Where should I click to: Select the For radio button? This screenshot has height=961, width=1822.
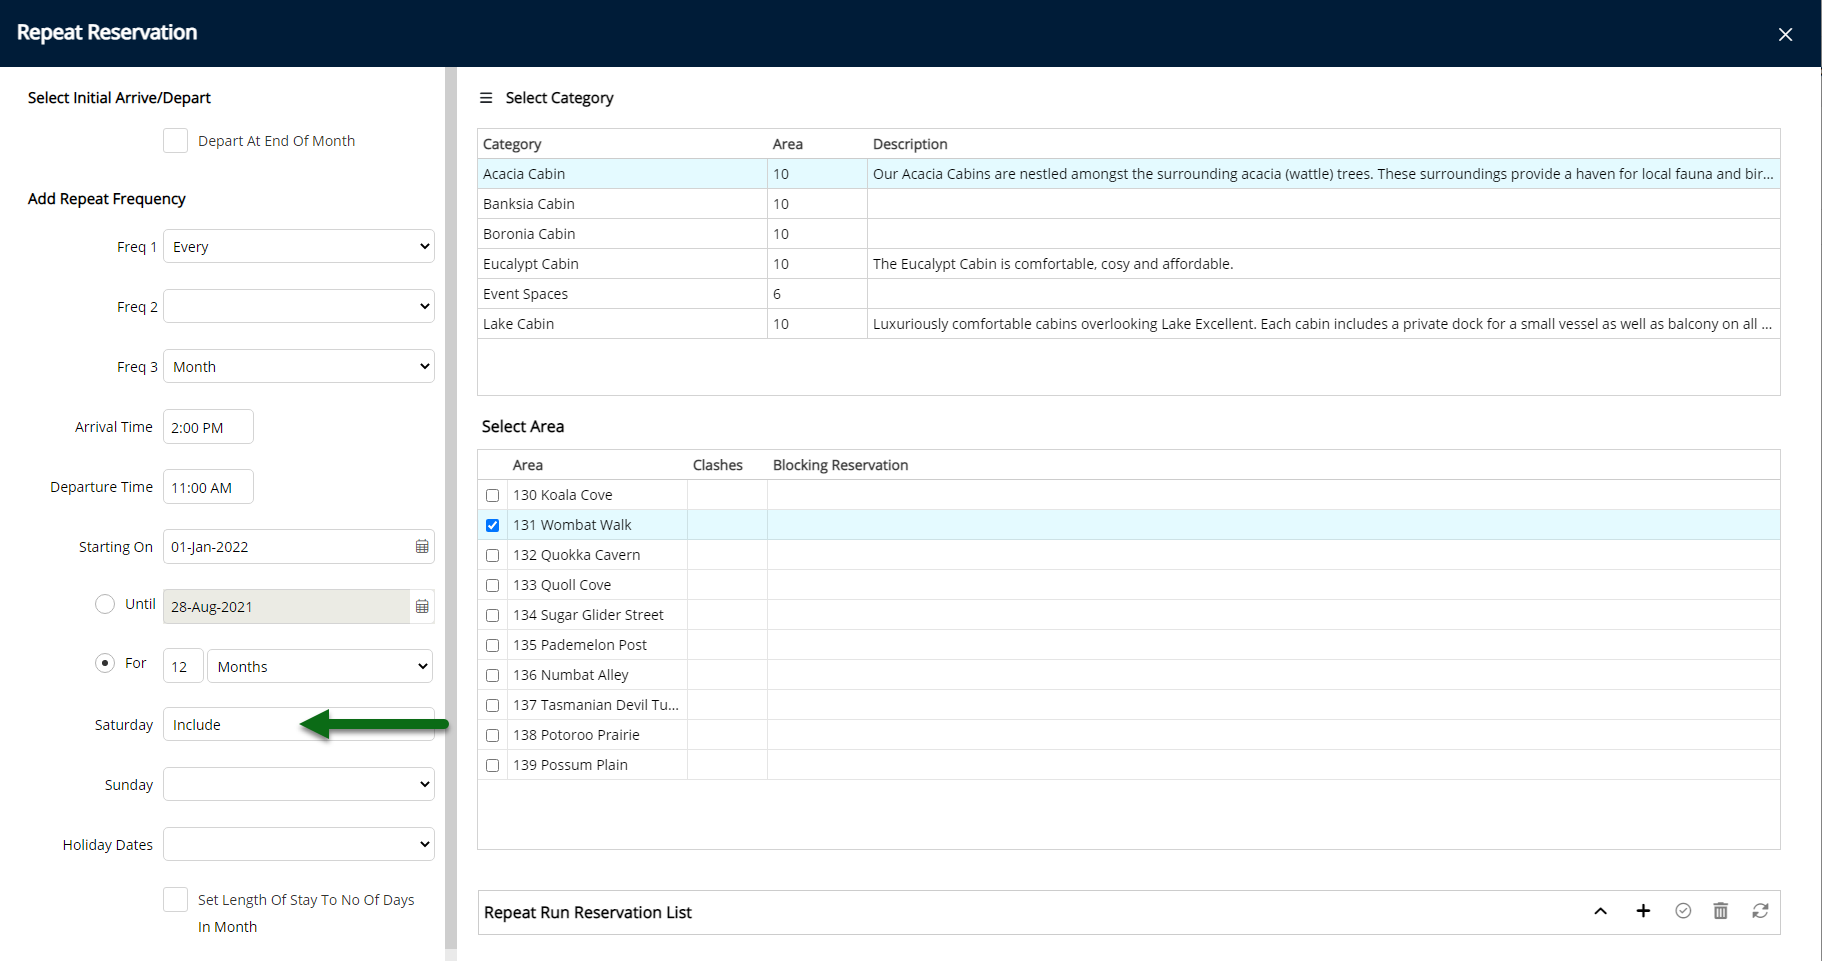(x=105, y=663)
